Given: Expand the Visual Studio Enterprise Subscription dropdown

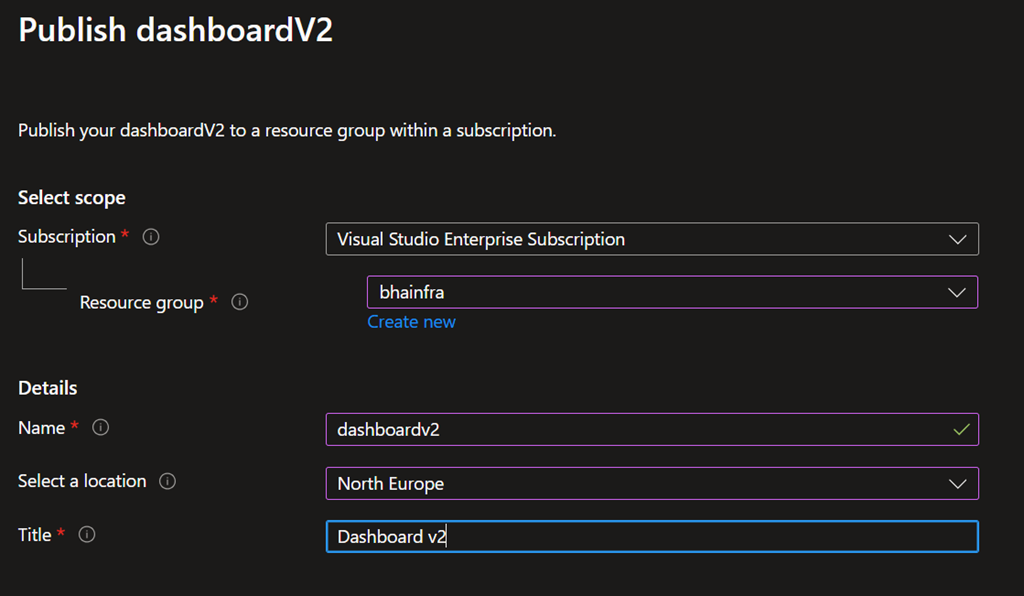Looking at the screenshot, I should coord(957,239).
